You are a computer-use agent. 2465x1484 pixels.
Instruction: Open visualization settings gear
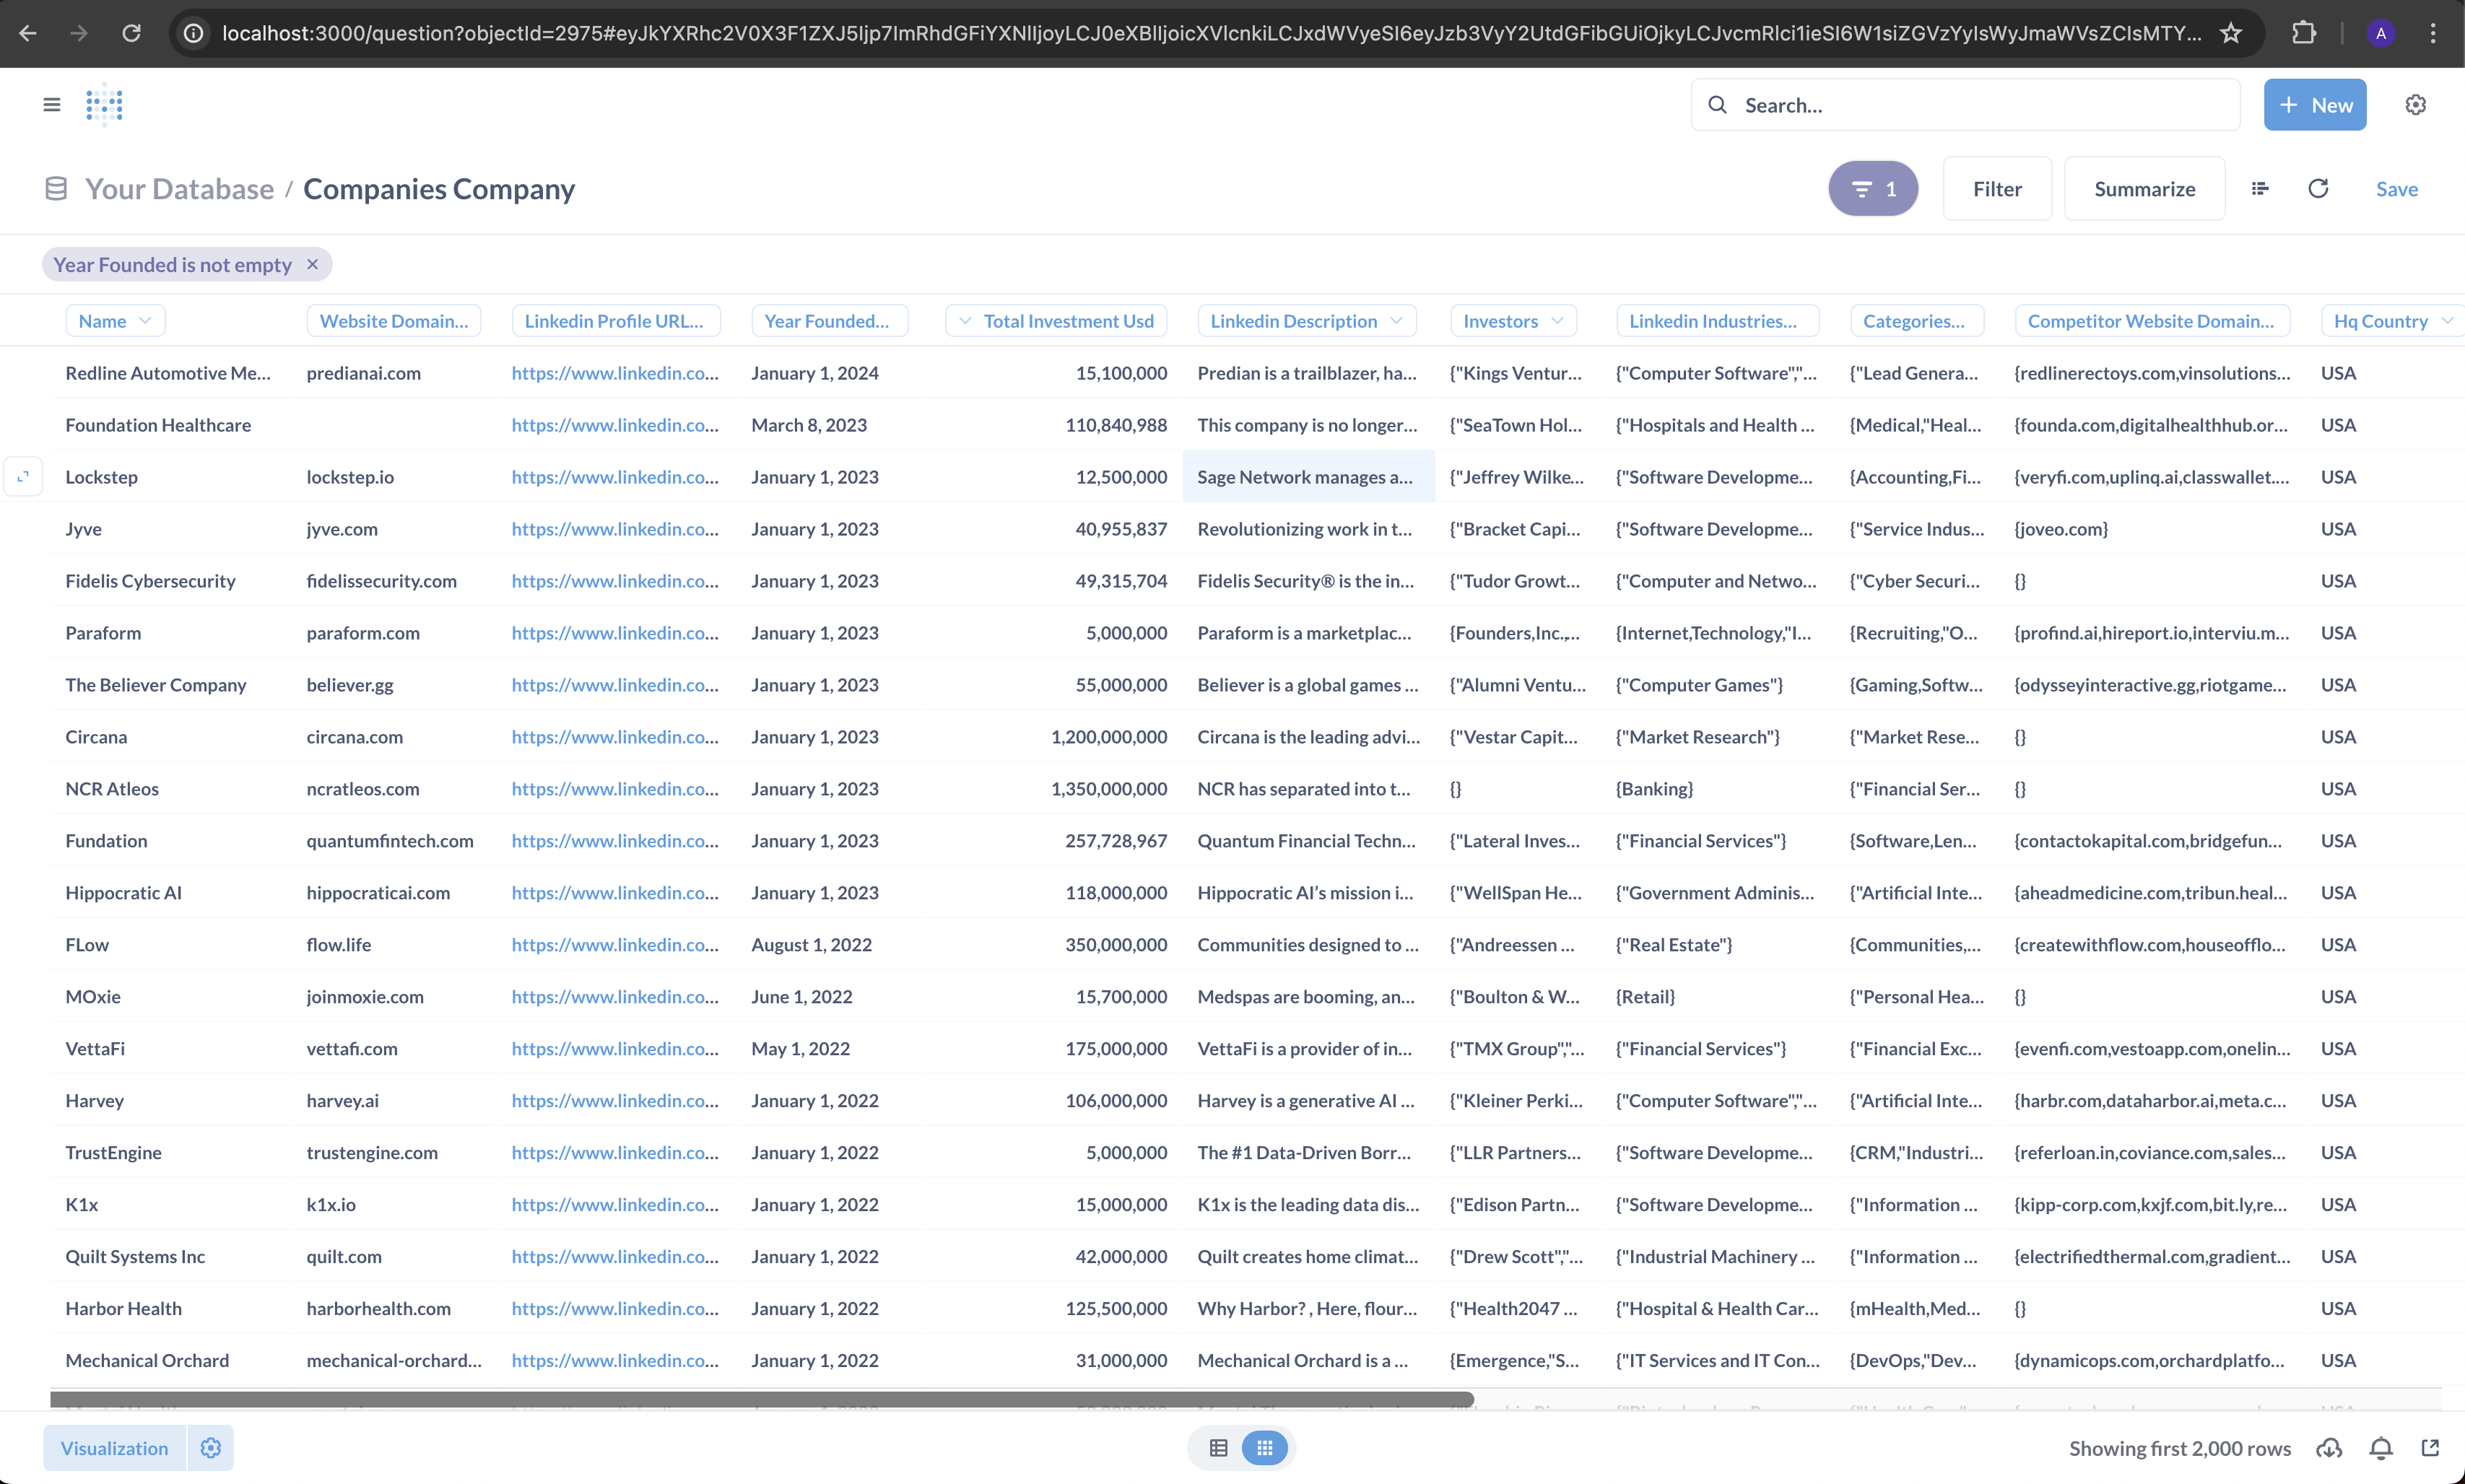tap(210, 1448)
